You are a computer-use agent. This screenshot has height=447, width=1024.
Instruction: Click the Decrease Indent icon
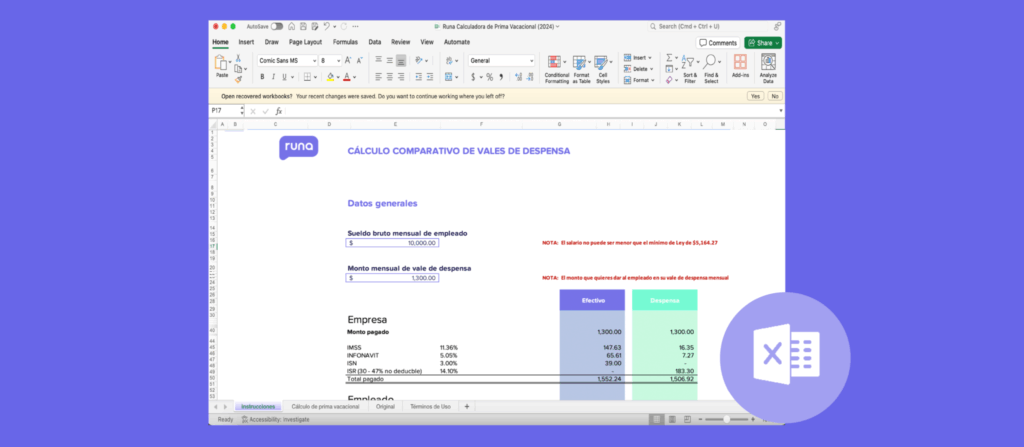(x=419, y=77)
